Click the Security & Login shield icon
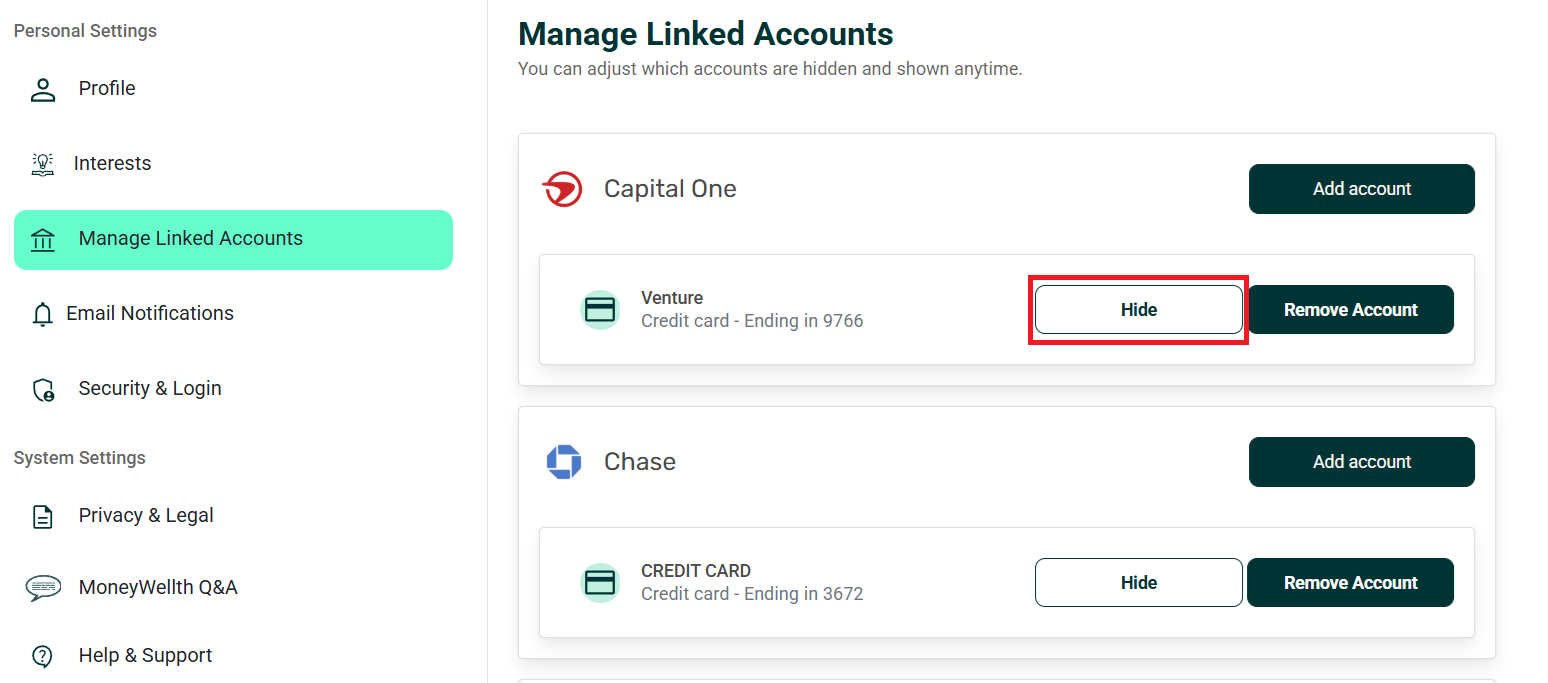 (x=43, y=389)
